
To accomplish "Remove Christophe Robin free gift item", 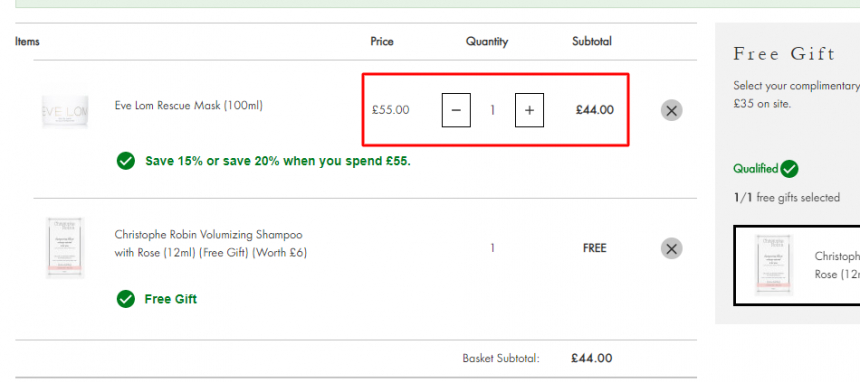I will (671, 248).
